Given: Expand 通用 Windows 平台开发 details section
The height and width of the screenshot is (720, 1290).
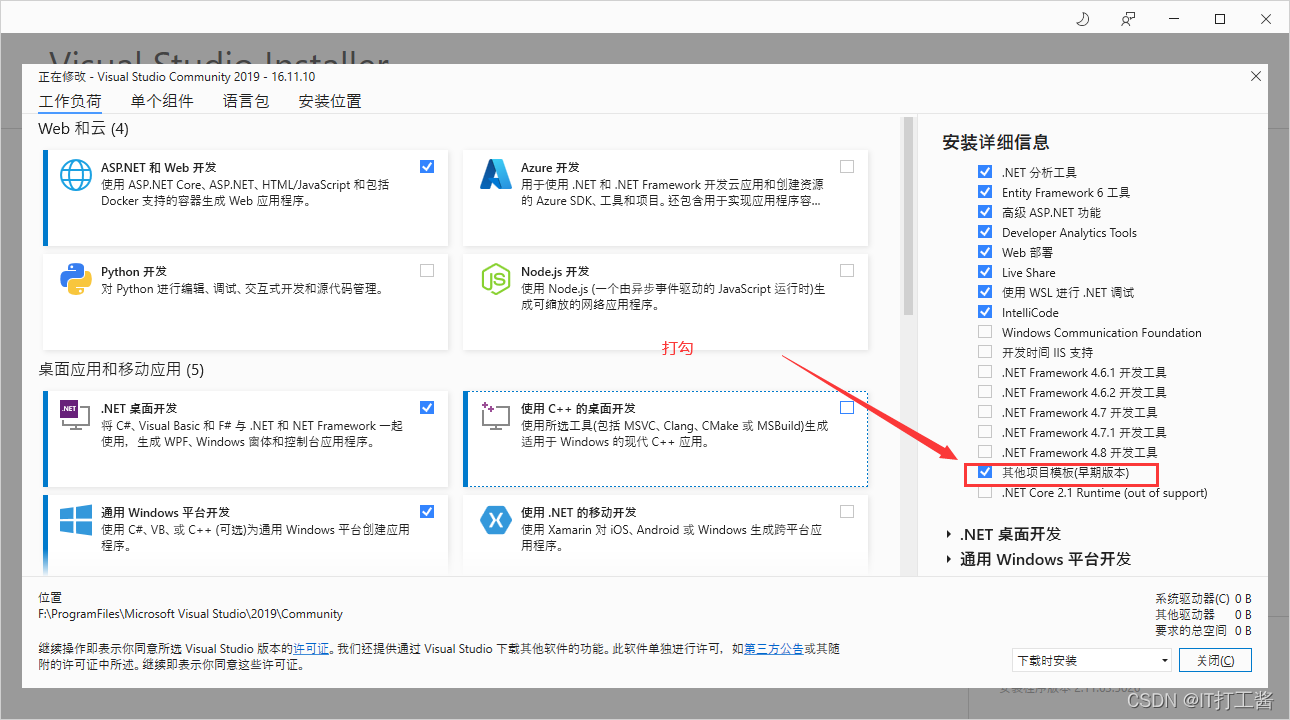Looking at the screenshot, I should click(949, 559).
